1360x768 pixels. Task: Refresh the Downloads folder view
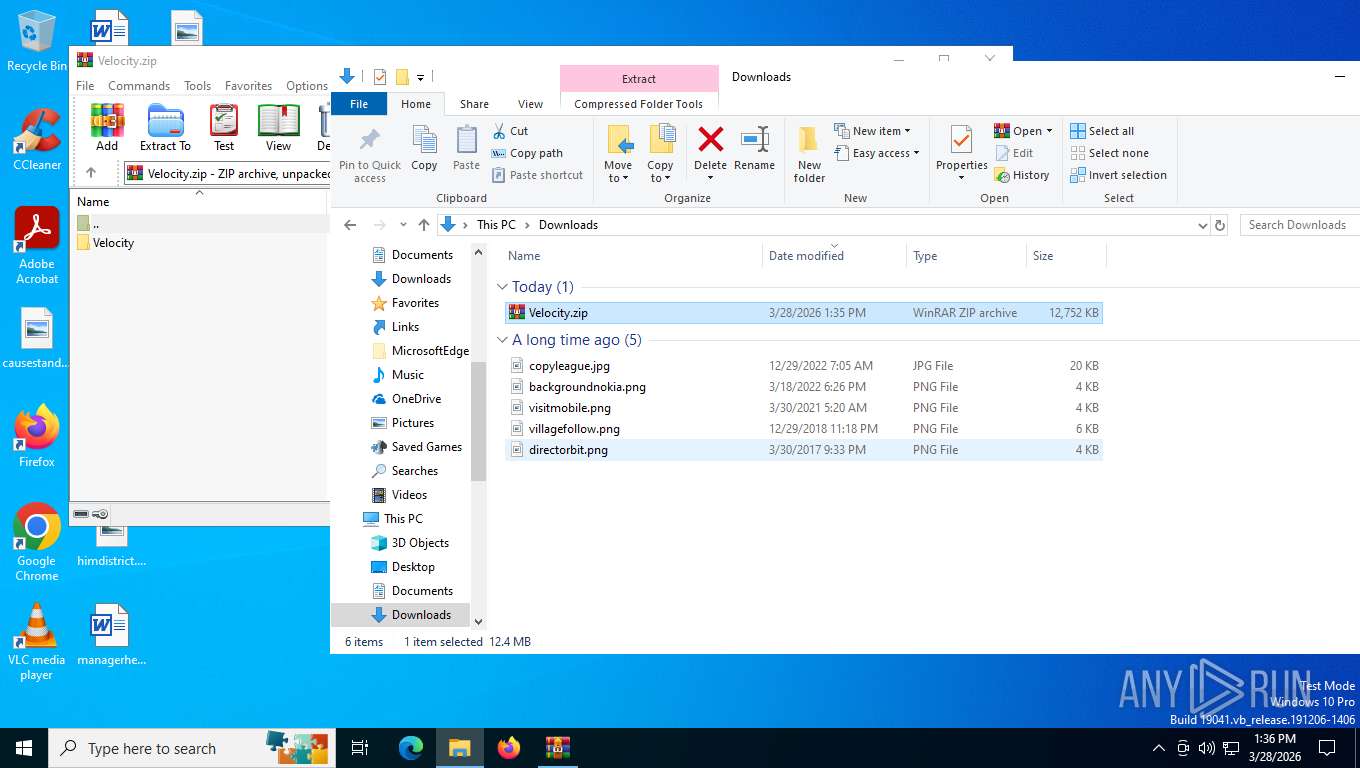coord(1220,225)
